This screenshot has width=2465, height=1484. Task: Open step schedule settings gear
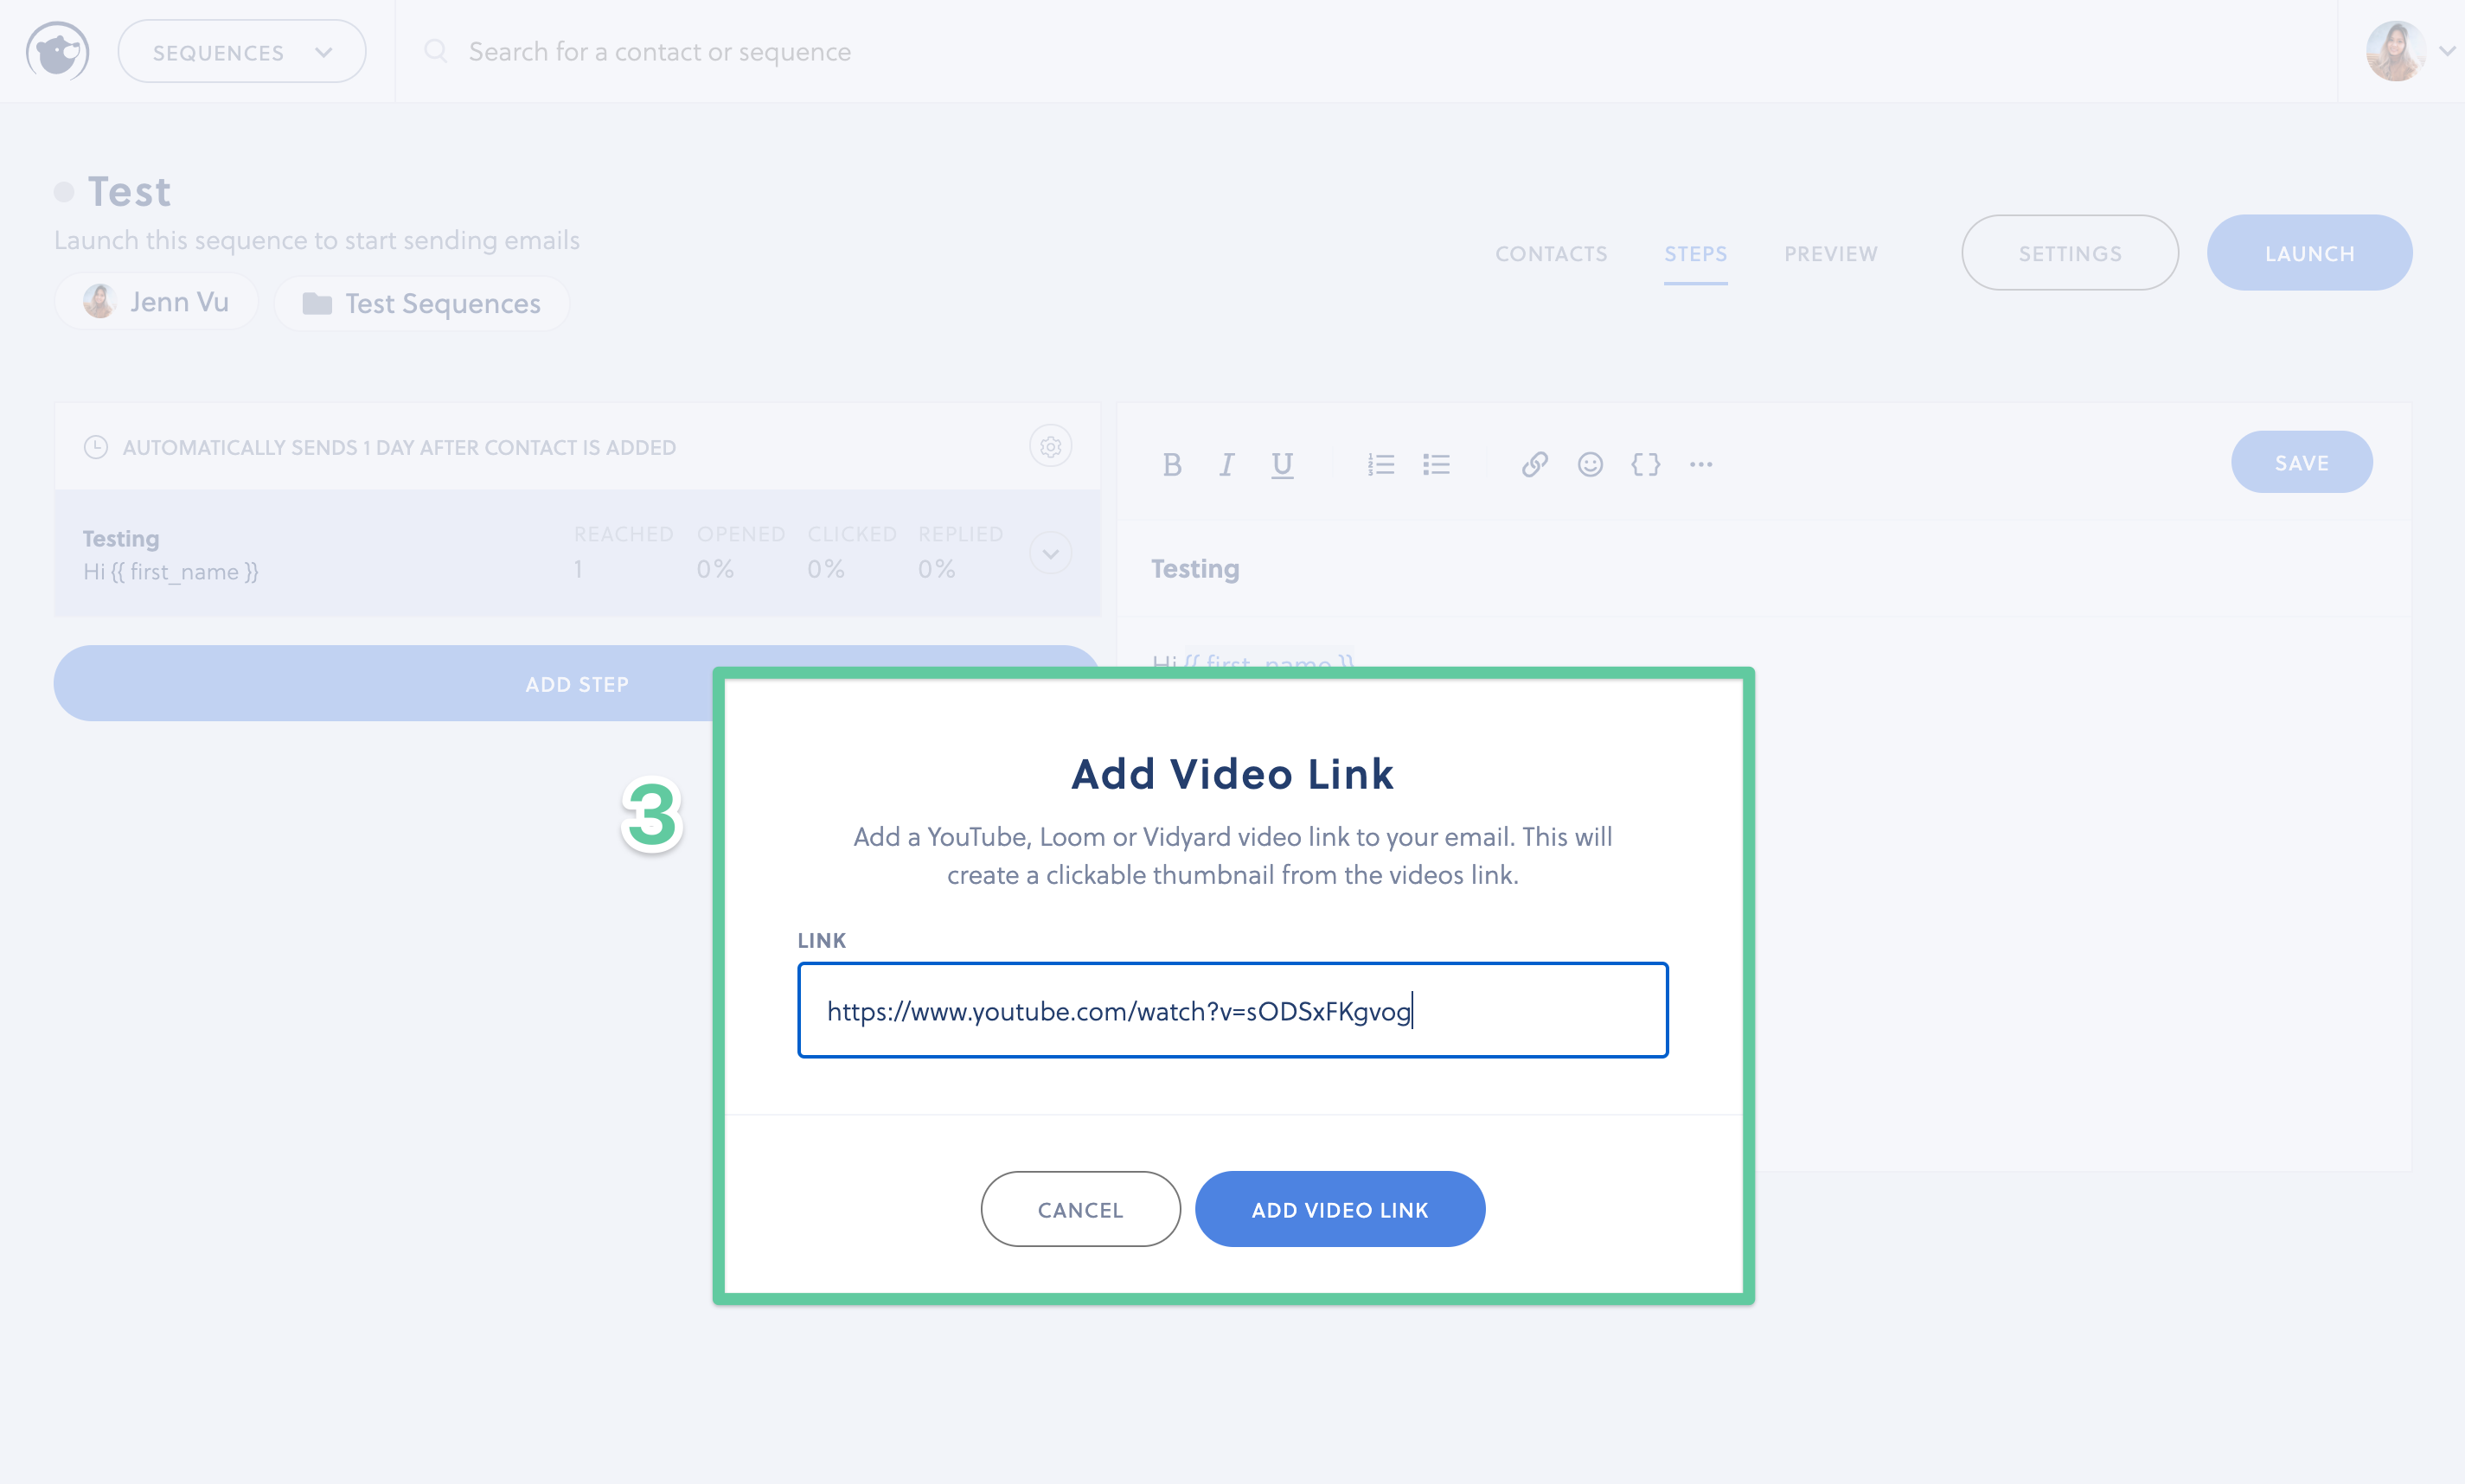click(x=1050, y=446)
